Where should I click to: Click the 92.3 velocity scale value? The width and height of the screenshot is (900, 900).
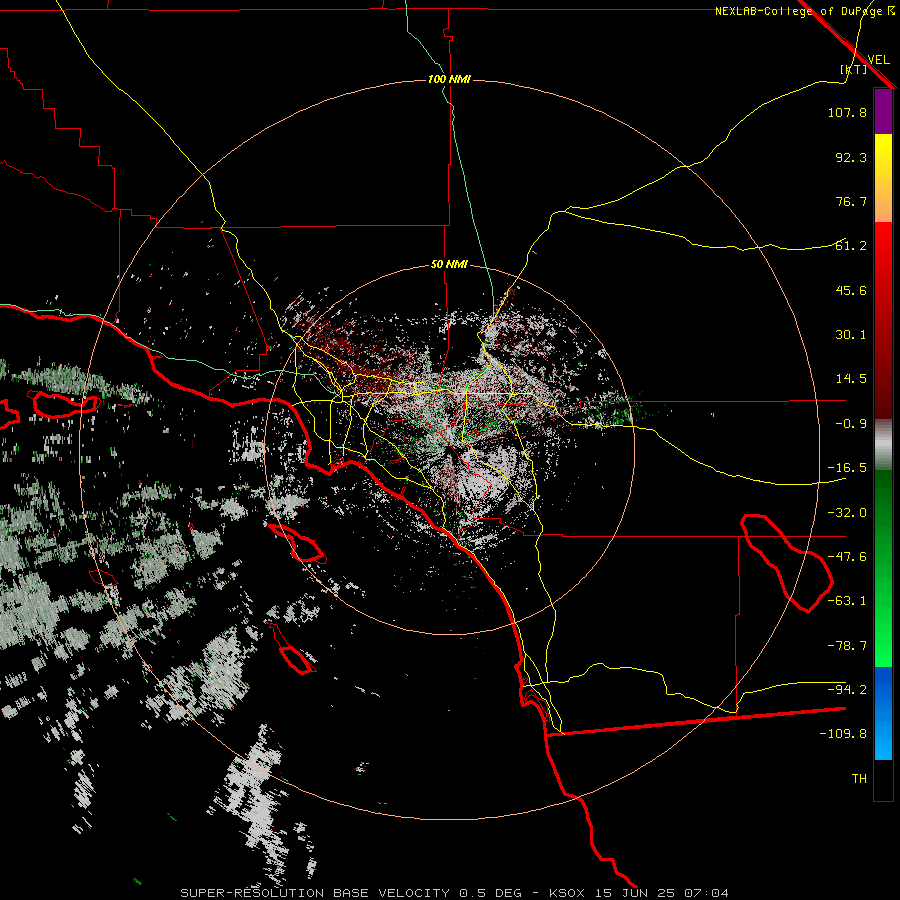tap(851, 157)
